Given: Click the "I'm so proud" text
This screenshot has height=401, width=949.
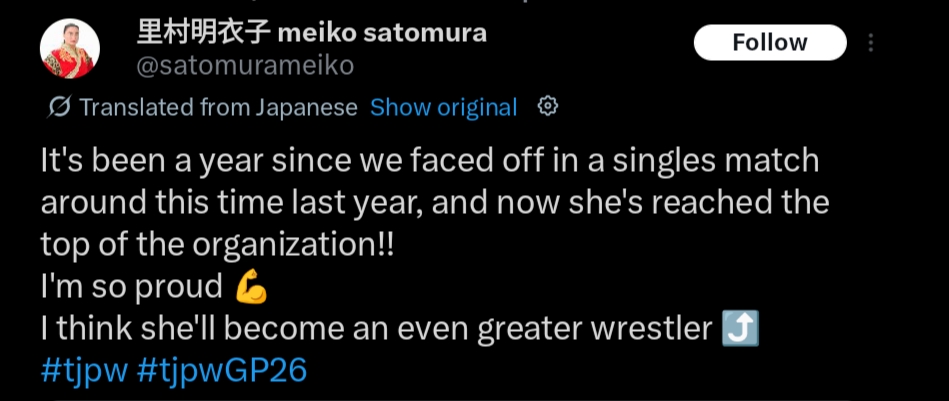Looking at the screenshot, I should pos(131,288).
